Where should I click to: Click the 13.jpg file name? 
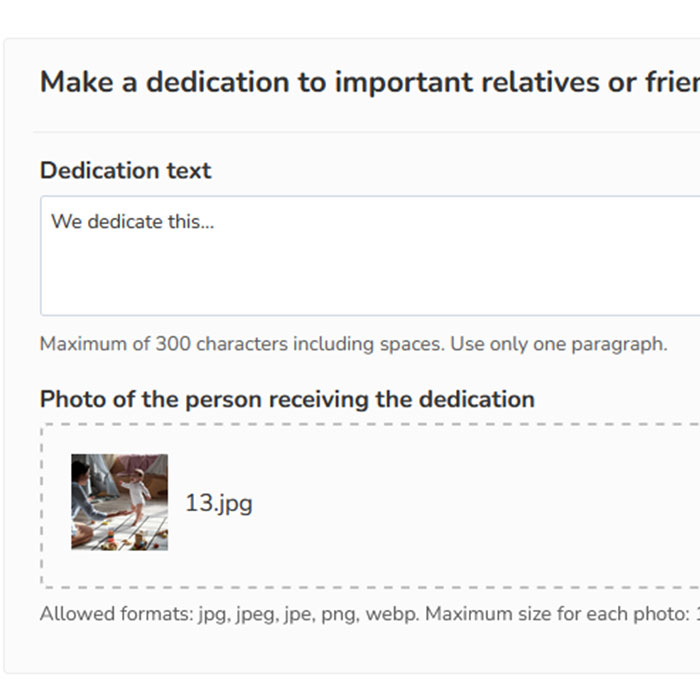pos(219,503)
